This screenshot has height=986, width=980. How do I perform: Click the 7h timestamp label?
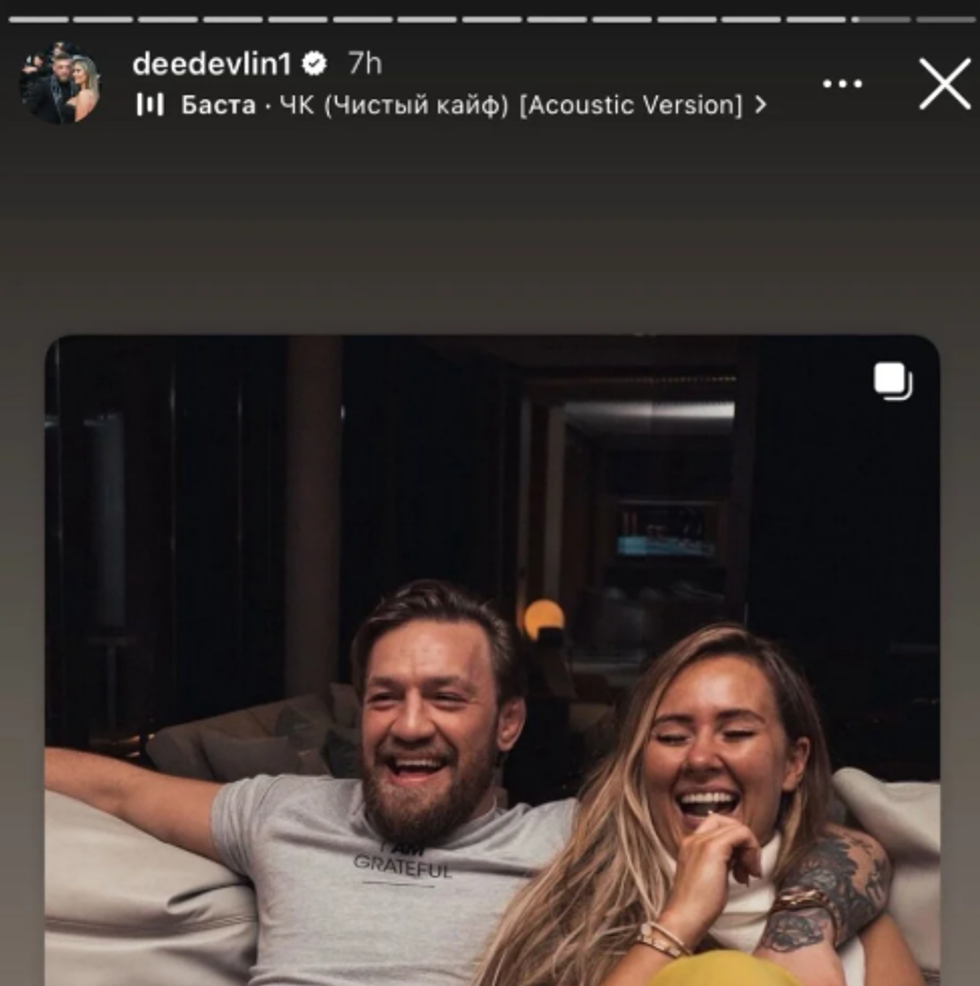coord(365,64)
